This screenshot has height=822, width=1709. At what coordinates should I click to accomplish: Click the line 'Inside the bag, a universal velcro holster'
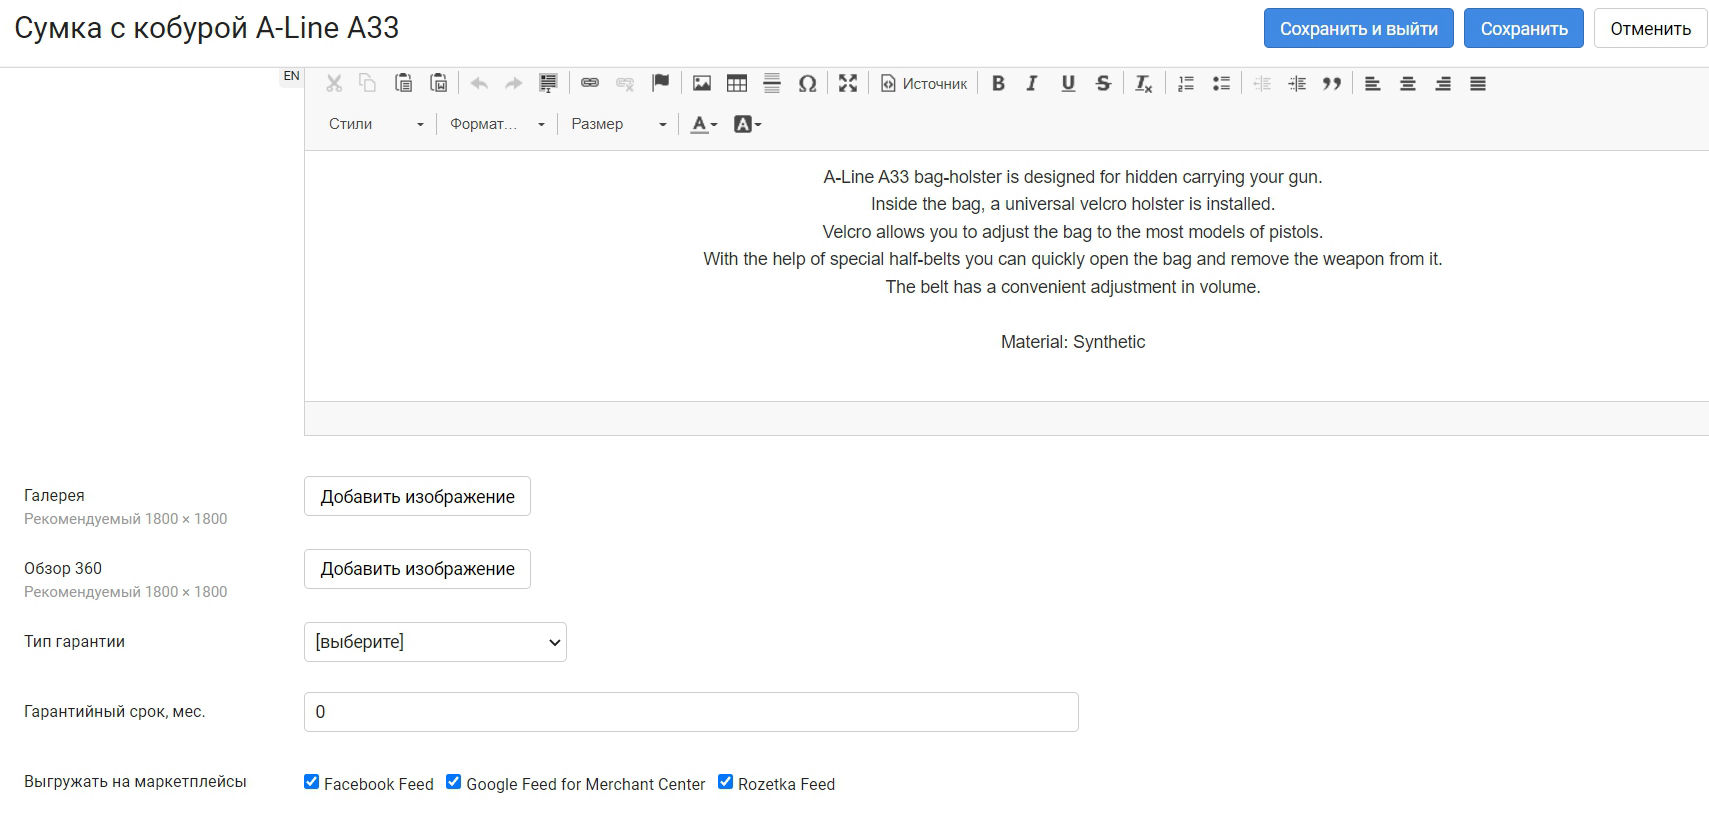pos(1073,204)
